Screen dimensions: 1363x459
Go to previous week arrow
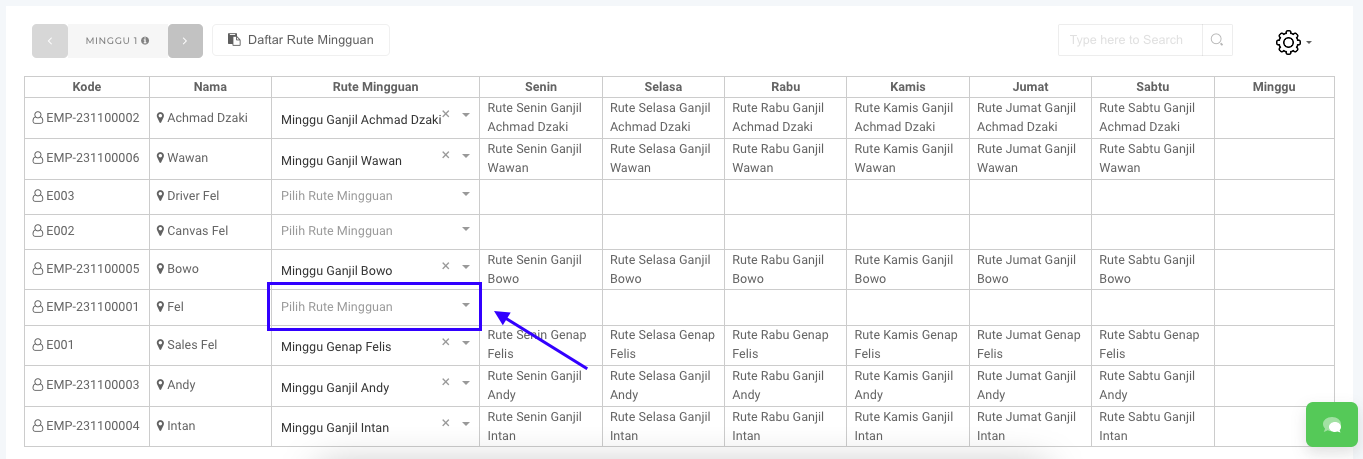(50, 41)
